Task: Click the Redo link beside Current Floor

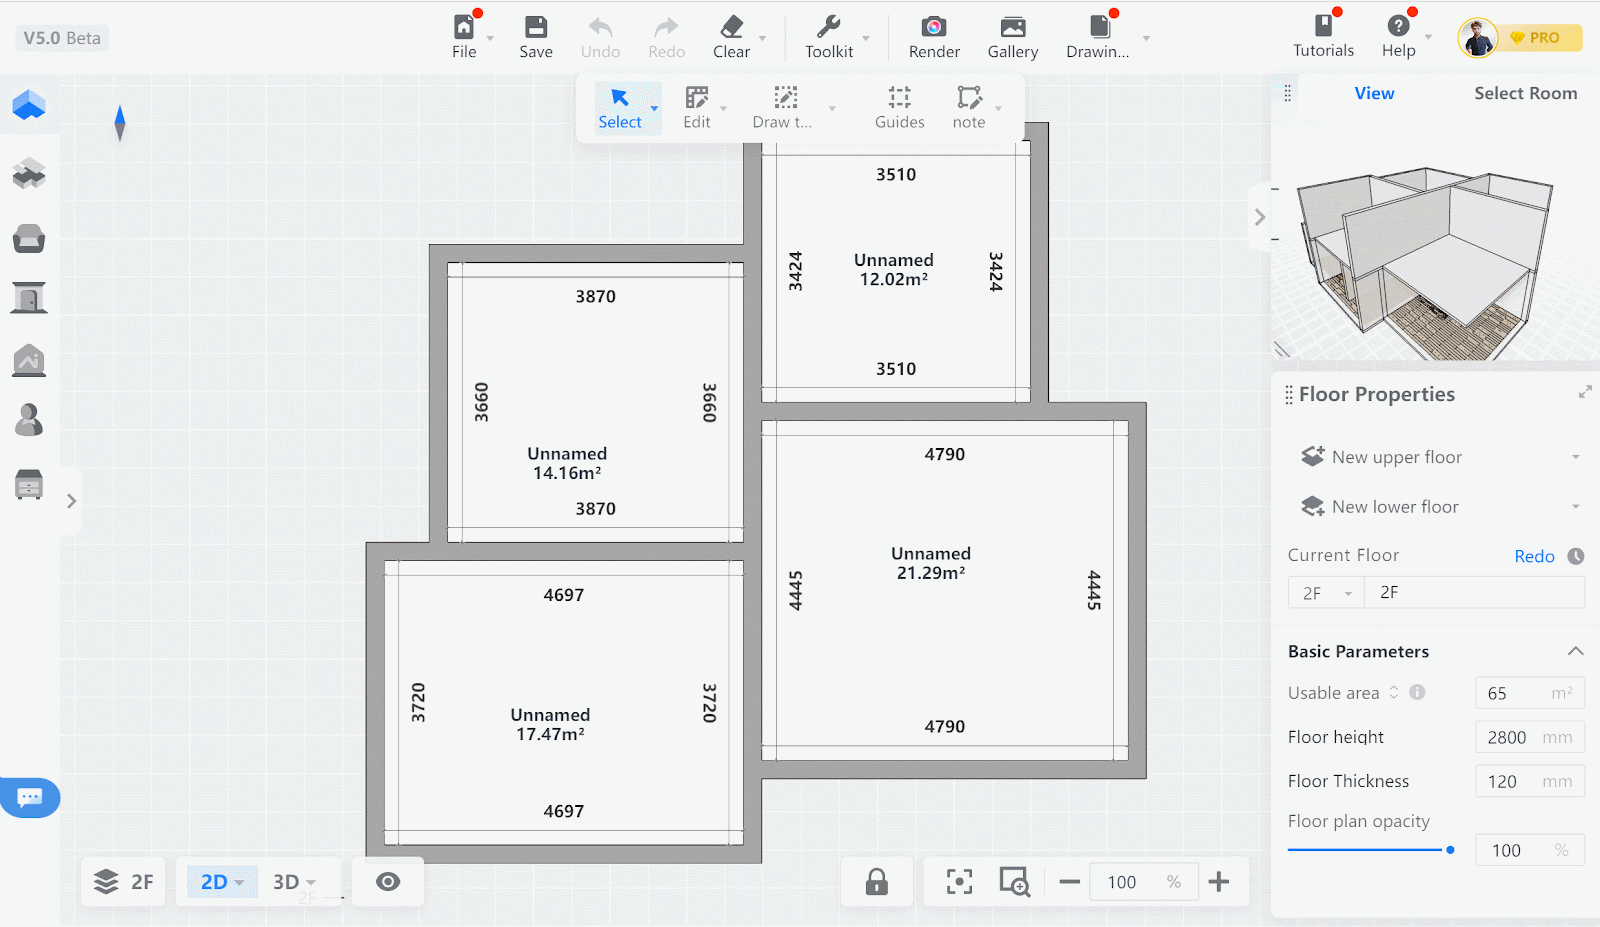Action: (1533, 556)
